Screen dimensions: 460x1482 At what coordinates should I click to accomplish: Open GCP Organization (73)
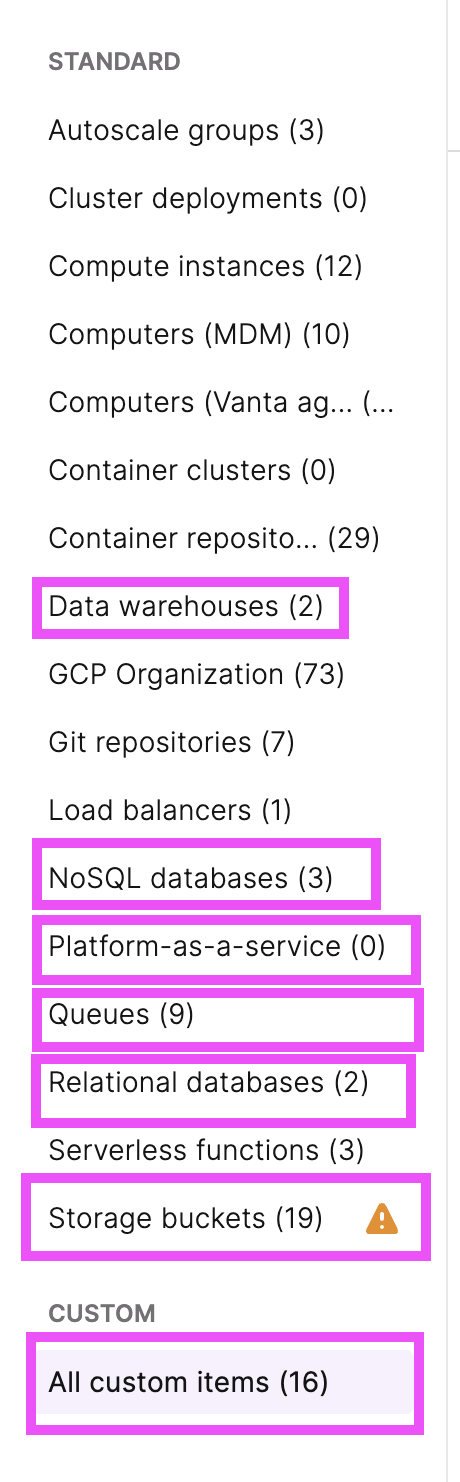(x=196, y=674)
